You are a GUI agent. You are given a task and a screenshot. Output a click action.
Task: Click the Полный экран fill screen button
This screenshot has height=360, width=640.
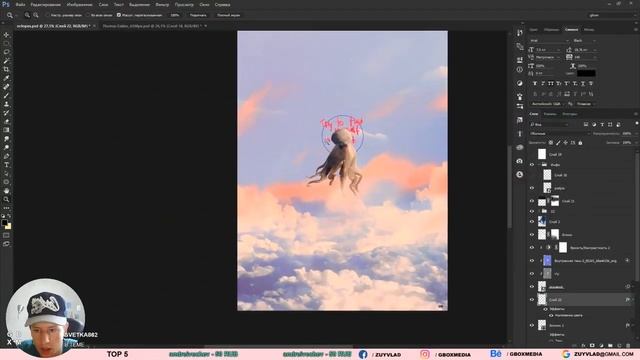coord(228,15)
